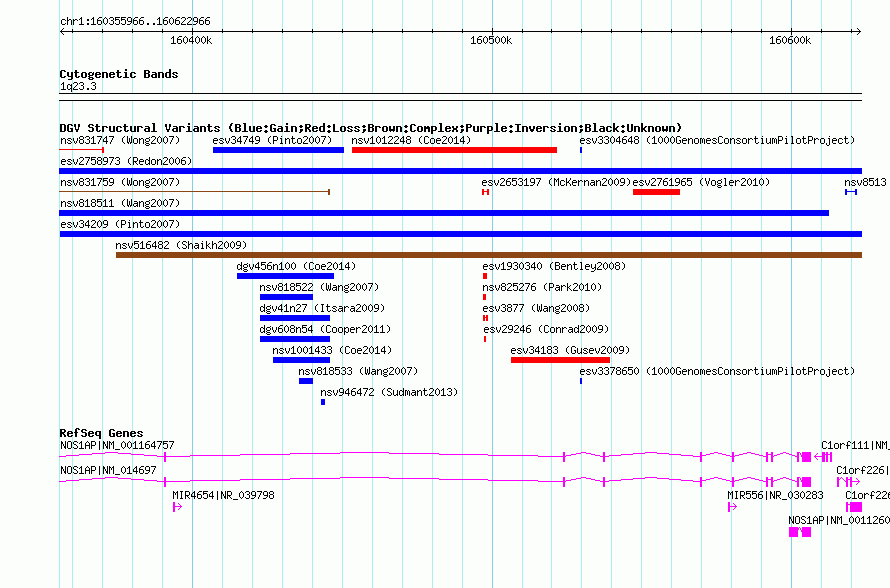890x588 pixels.
Task: Click the MIR556|NR_030283 gene label
Action: (775, 495)
